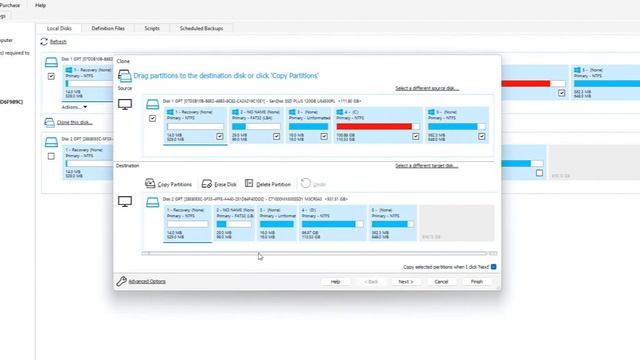Click Windows logo on source partition 2 NO NAME
640x360 pixels.
(236, 112)
